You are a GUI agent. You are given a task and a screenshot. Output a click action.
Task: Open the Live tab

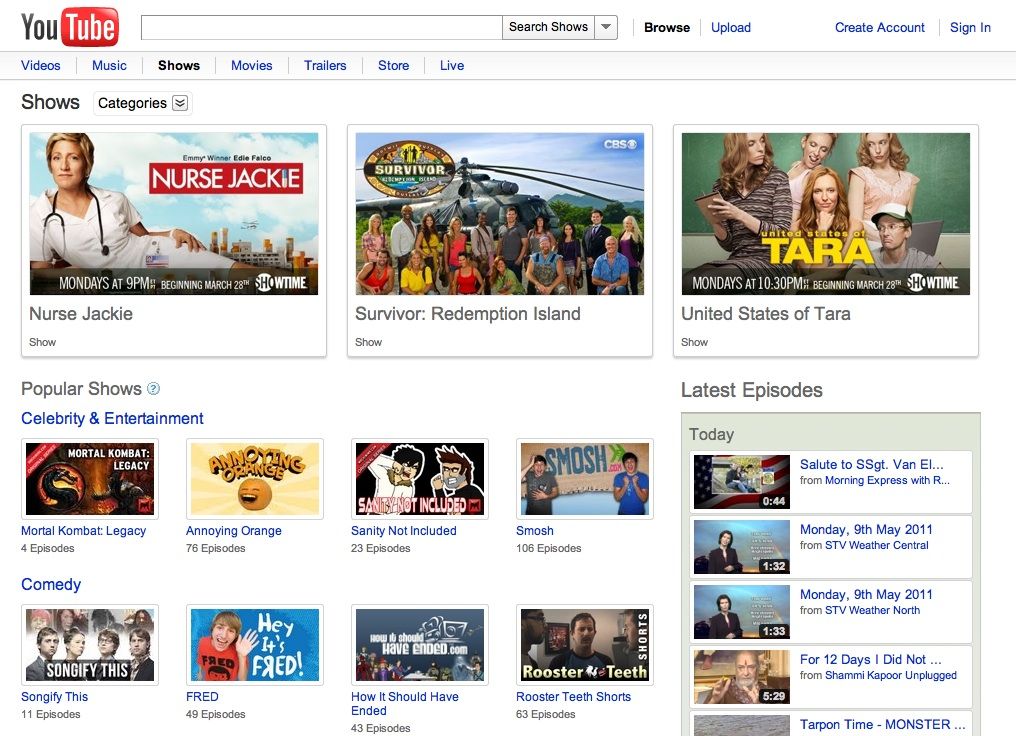point(452,66)
